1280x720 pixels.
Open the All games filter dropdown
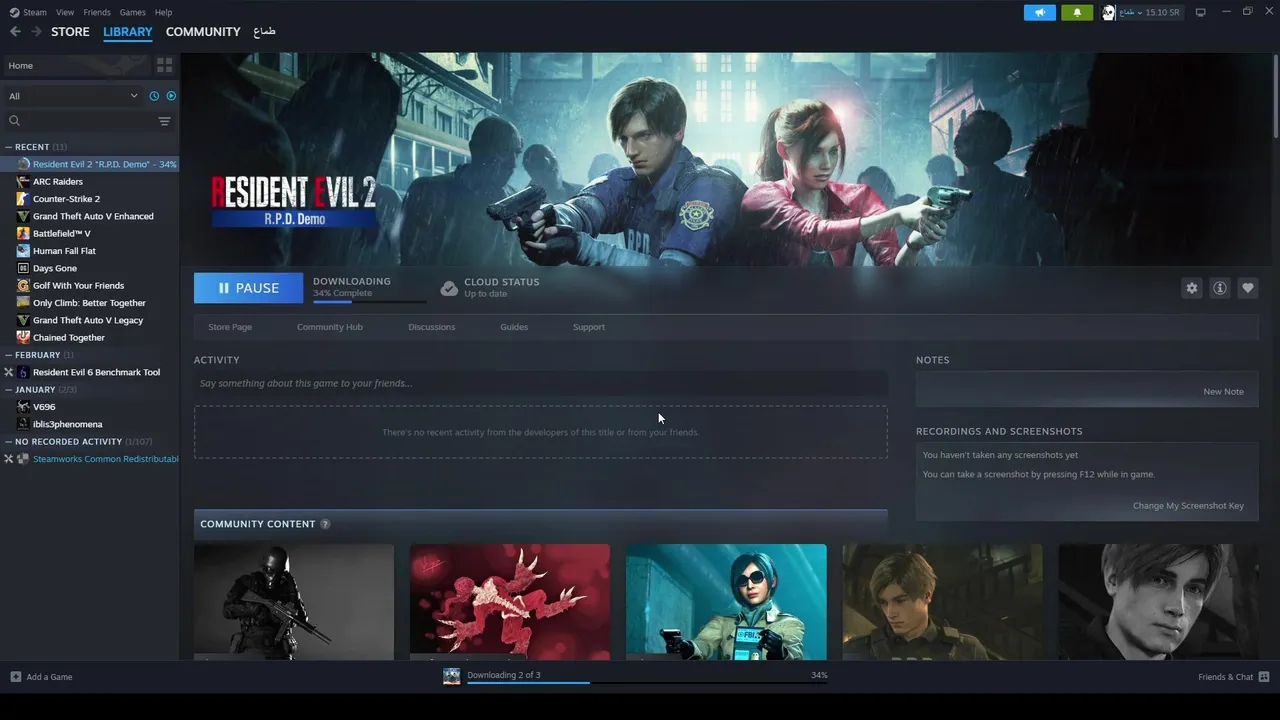[73, 96]
